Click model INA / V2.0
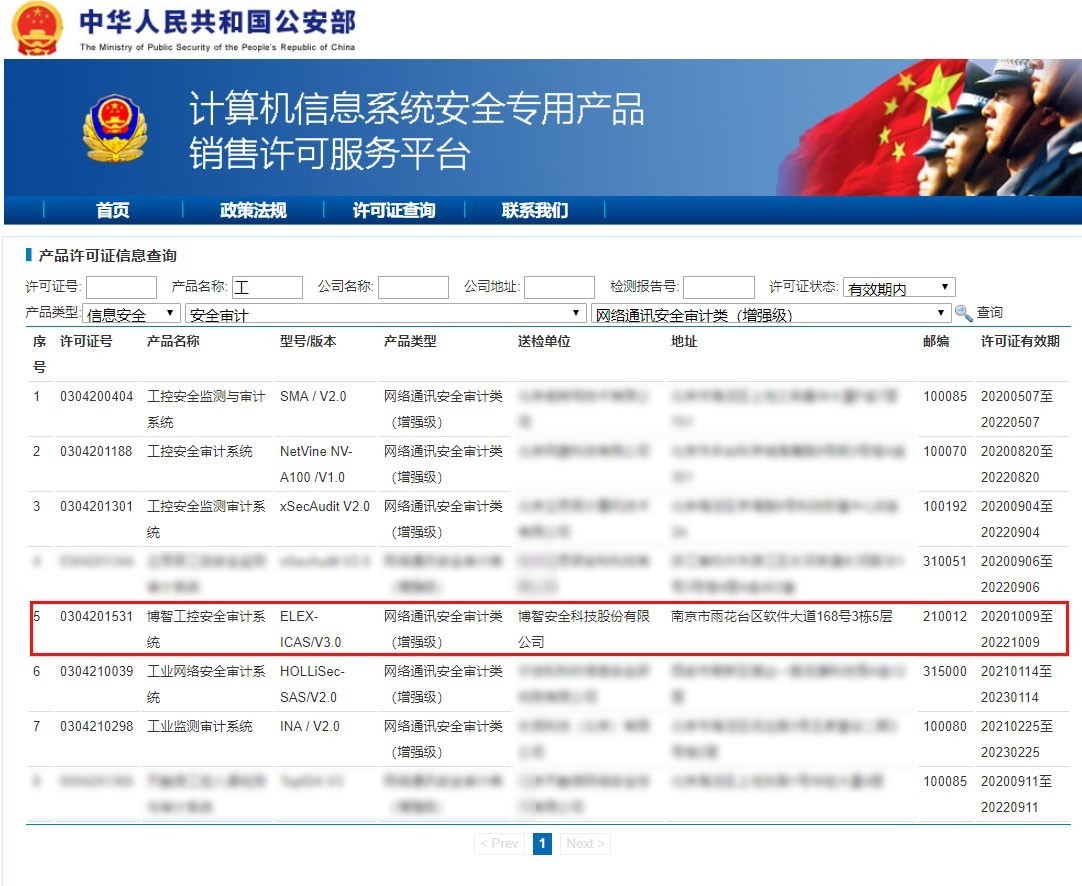 (x=310, y=726)
